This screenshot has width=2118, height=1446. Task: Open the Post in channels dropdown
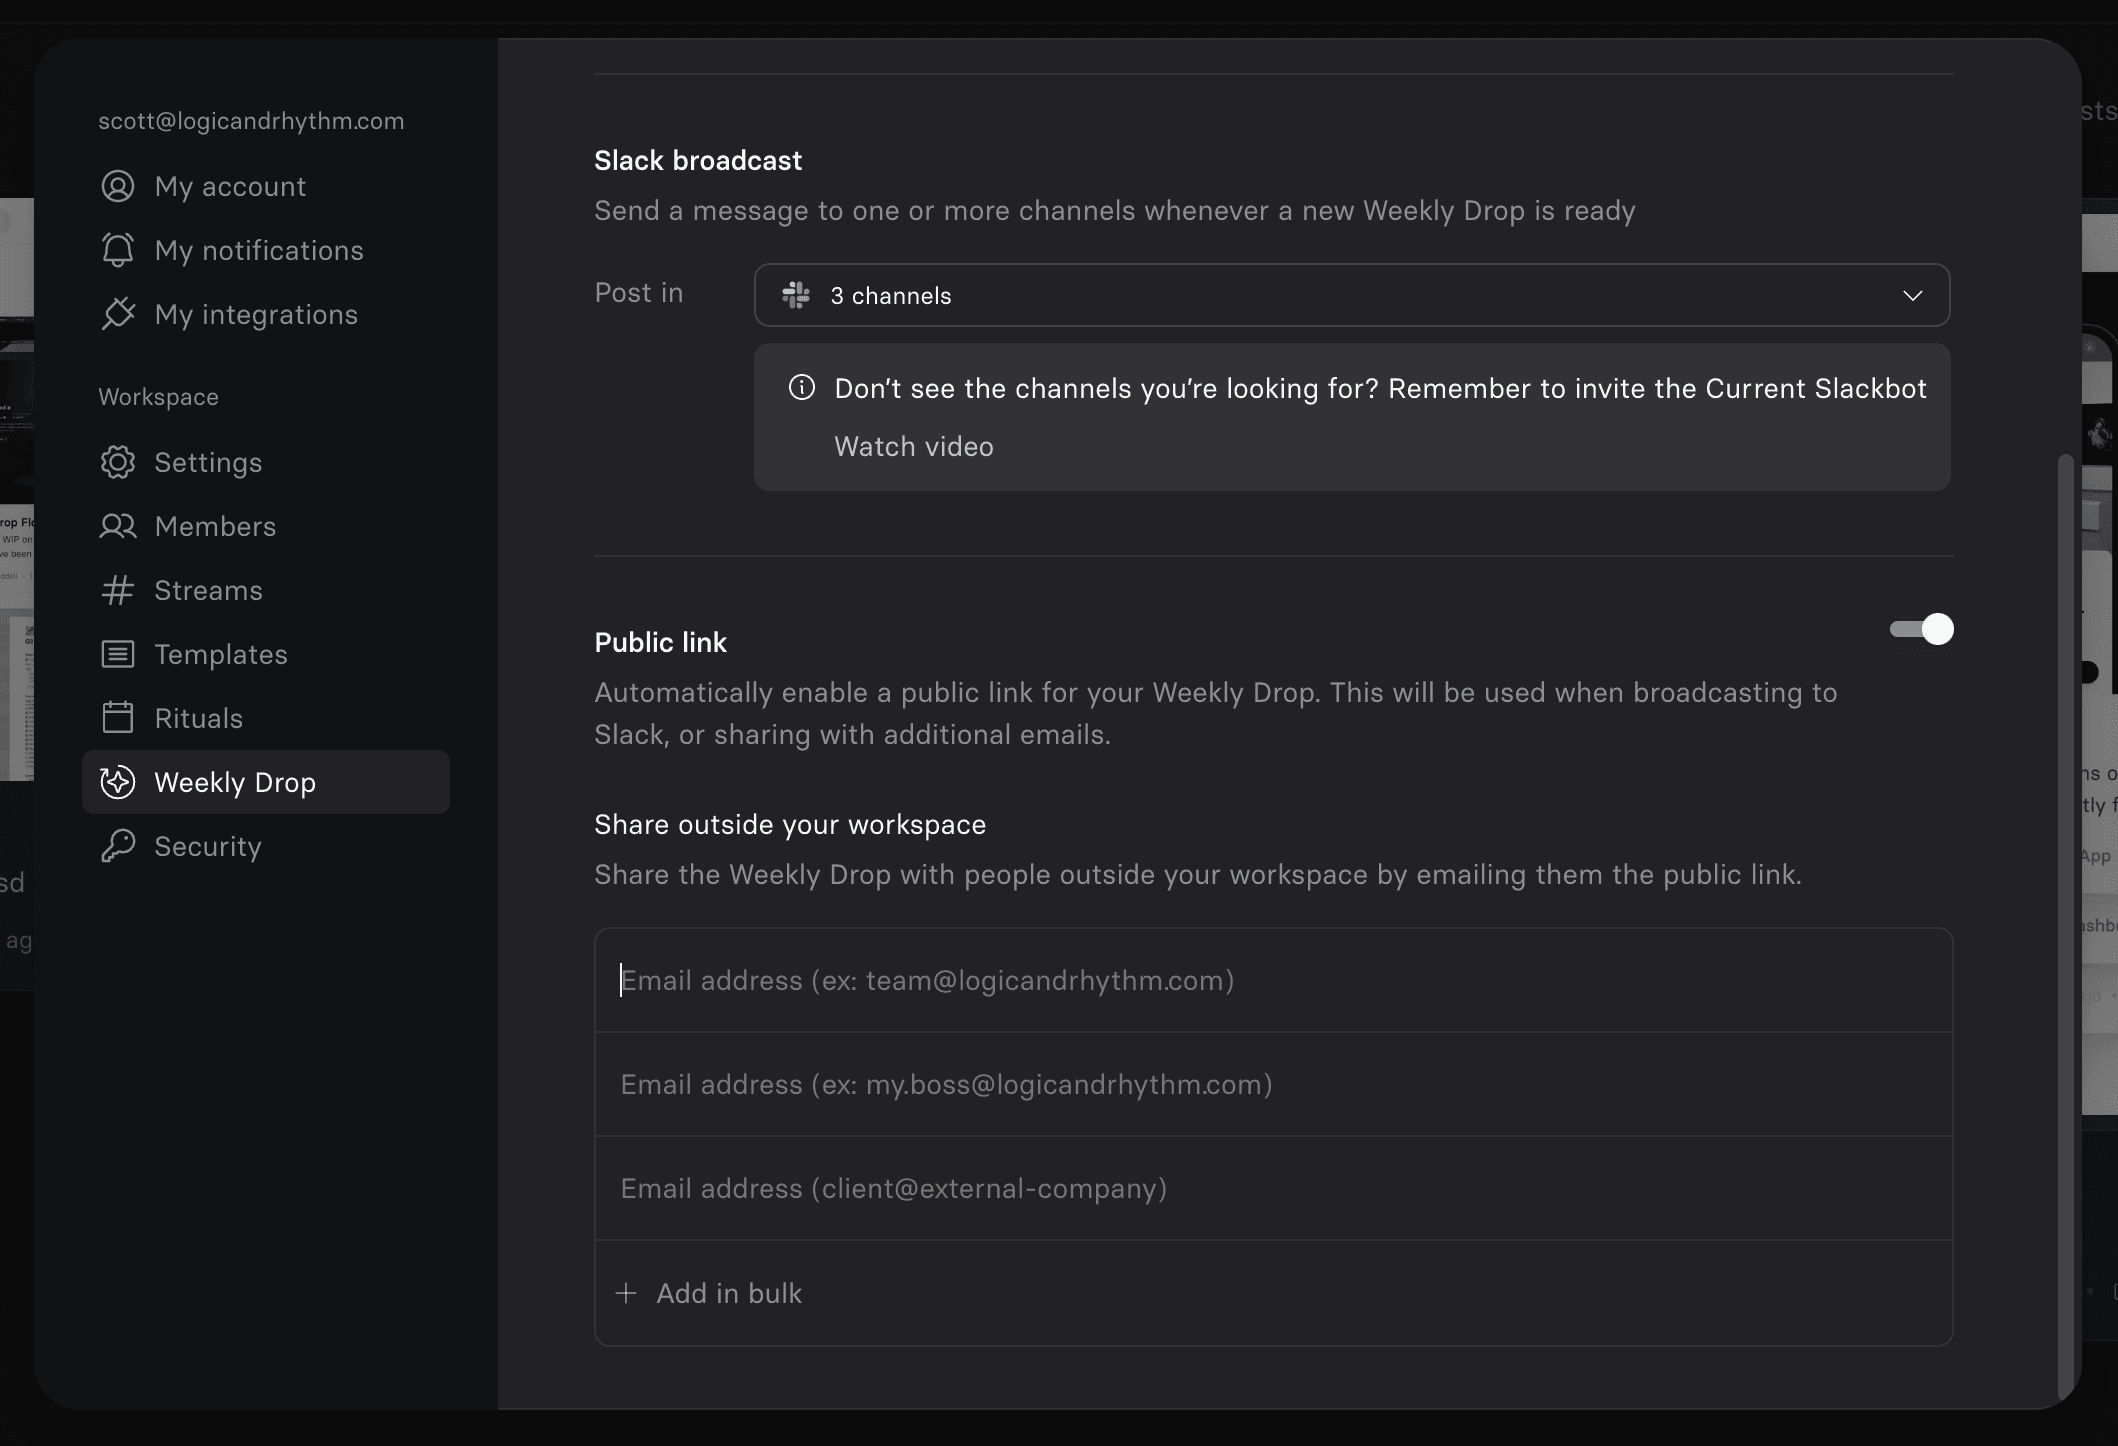1350,295
